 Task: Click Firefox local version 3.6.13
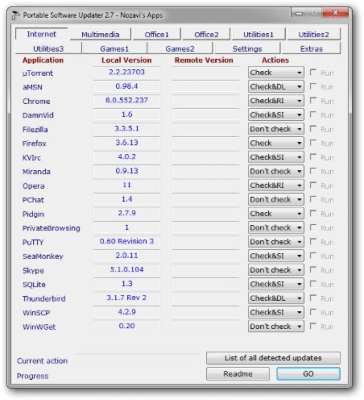click(126, 143)
